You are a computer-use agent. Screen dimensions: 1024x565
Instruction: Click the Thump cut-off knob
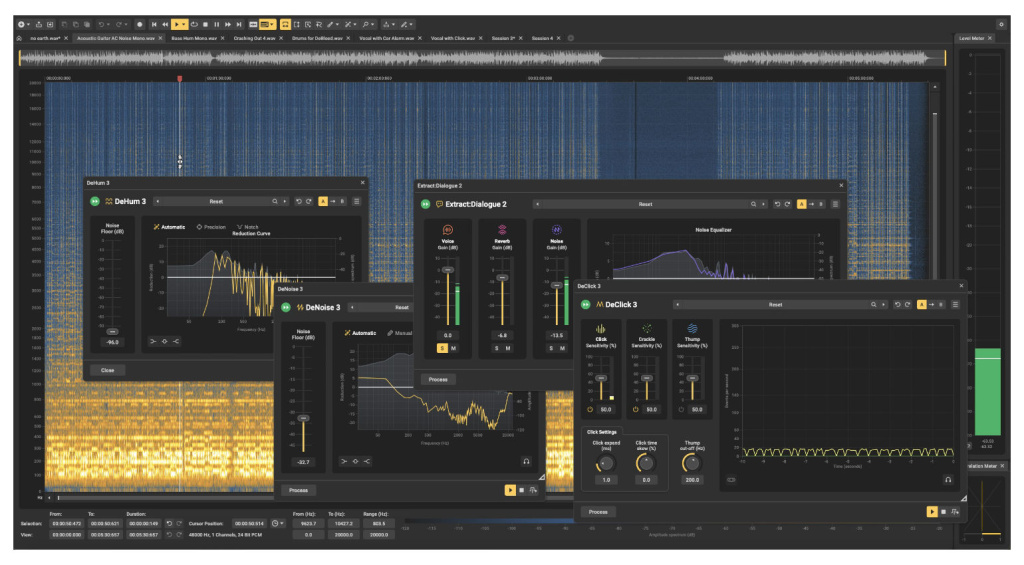692,463
